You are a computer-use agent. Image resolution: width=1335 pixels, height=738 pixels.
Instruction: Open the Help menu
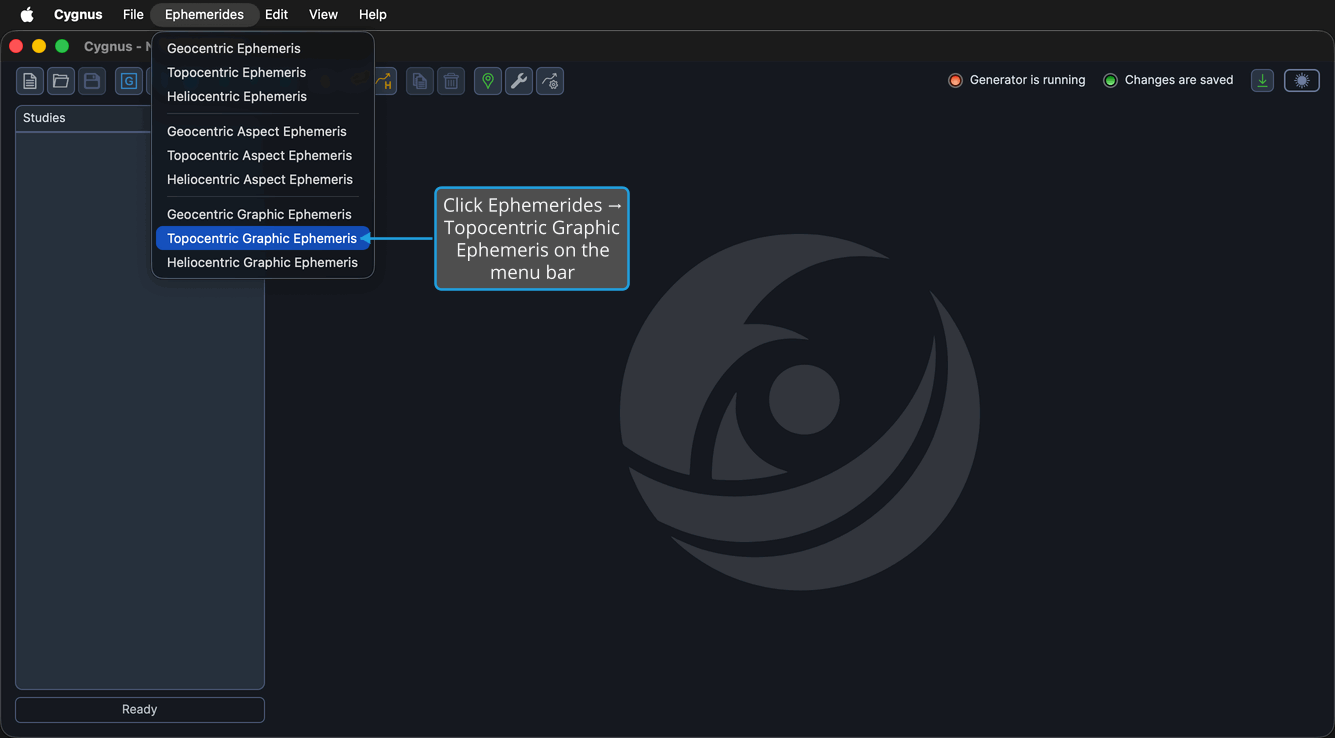[x=373, y=14]
